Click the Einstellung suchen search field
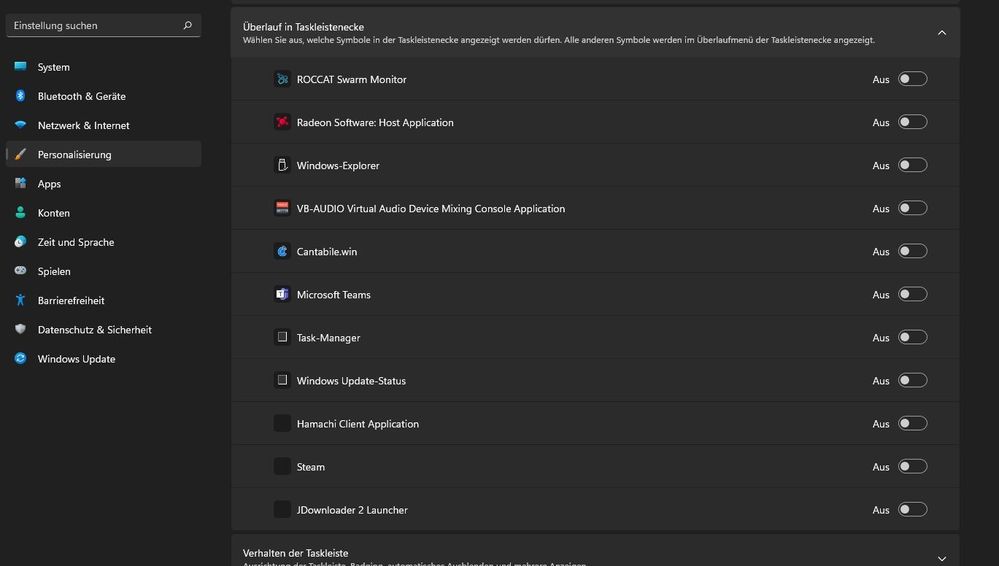This screenshot has height=566, width=999. point(95,25)
